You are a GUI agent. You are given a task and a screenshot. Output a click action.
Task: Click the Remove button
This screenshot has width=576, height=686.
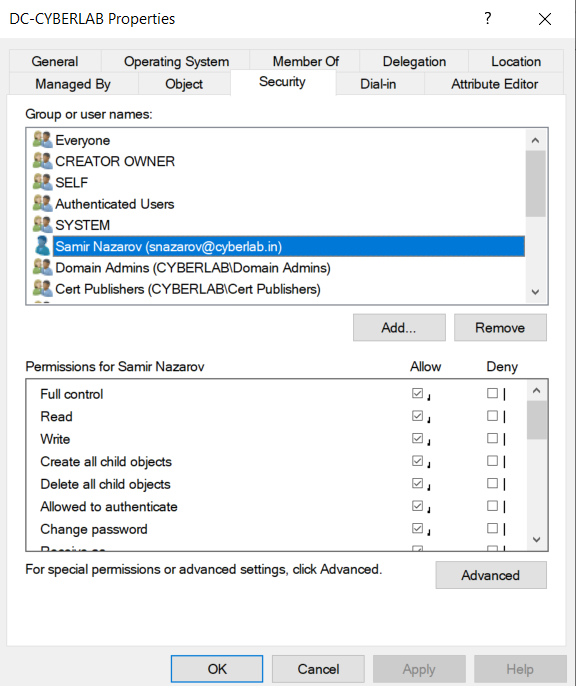[500, 327]
